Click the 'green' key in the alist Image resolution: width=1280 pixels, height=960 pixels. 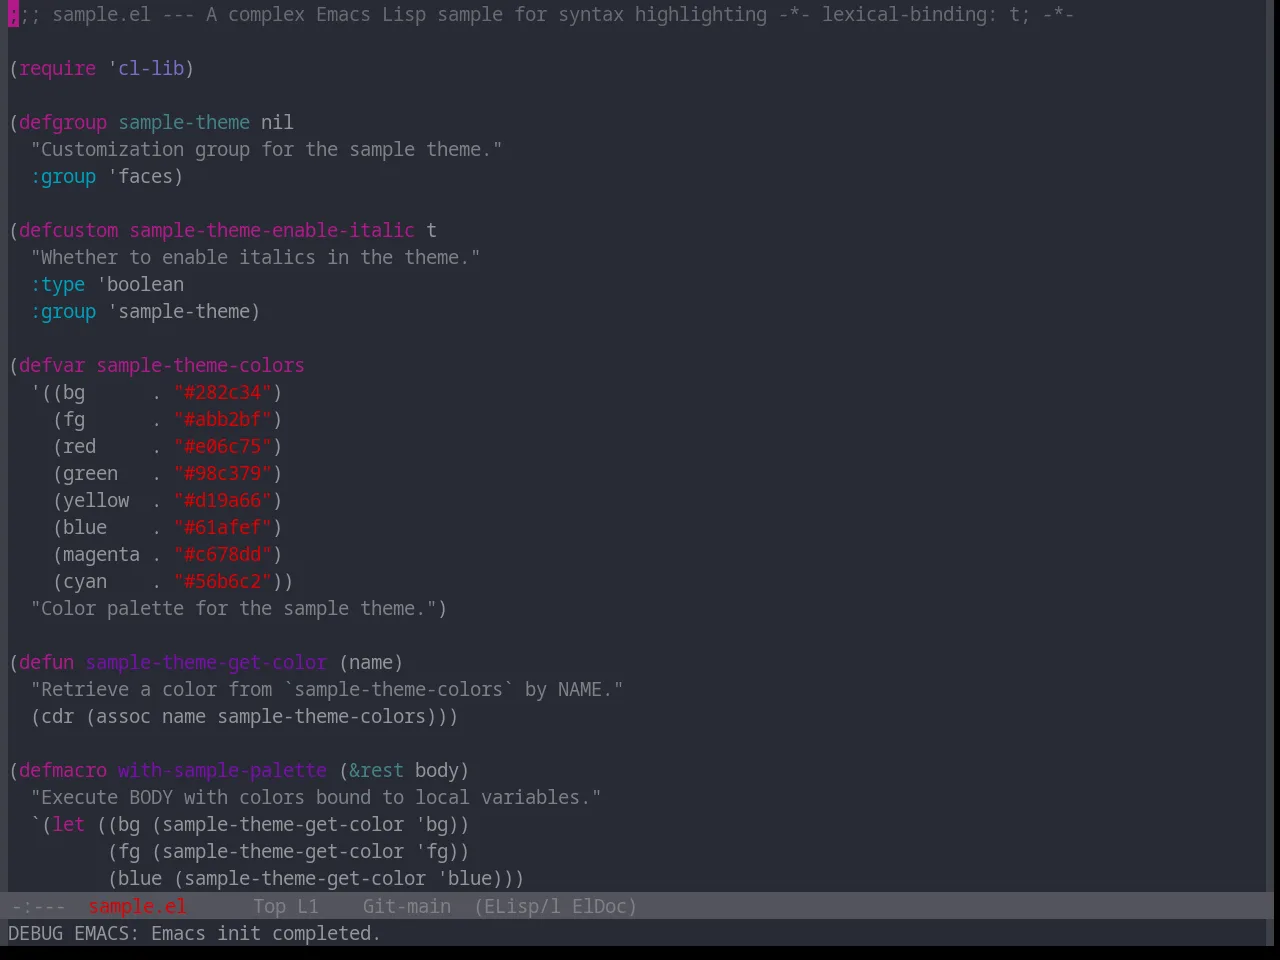(90, 473)
